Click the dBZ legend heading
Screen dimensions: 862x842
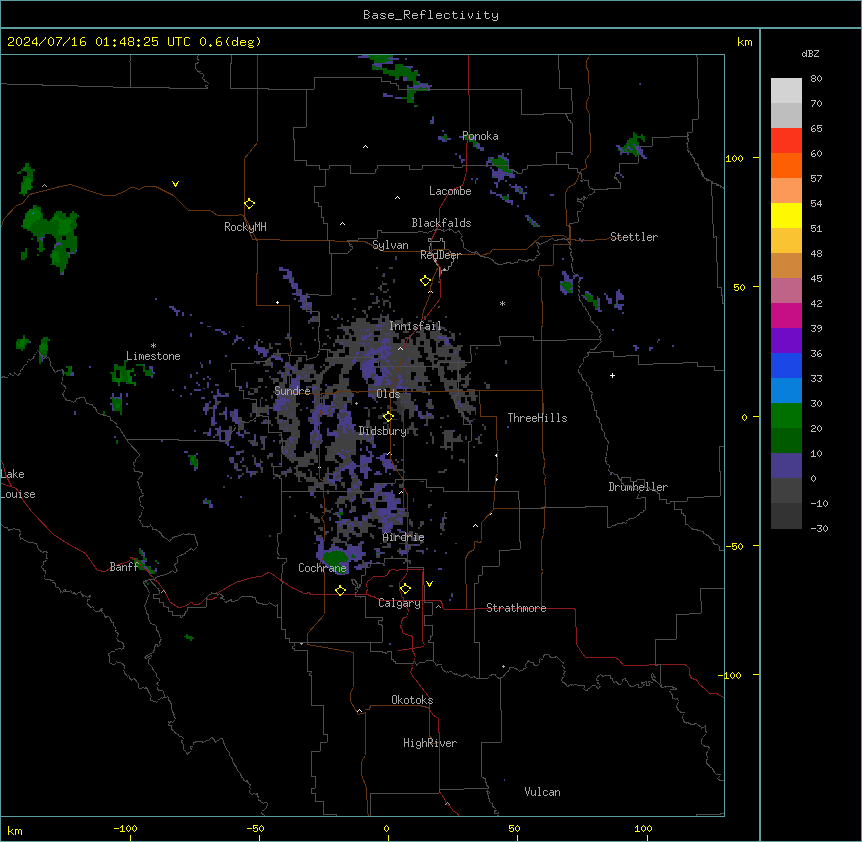click(810, 53)
